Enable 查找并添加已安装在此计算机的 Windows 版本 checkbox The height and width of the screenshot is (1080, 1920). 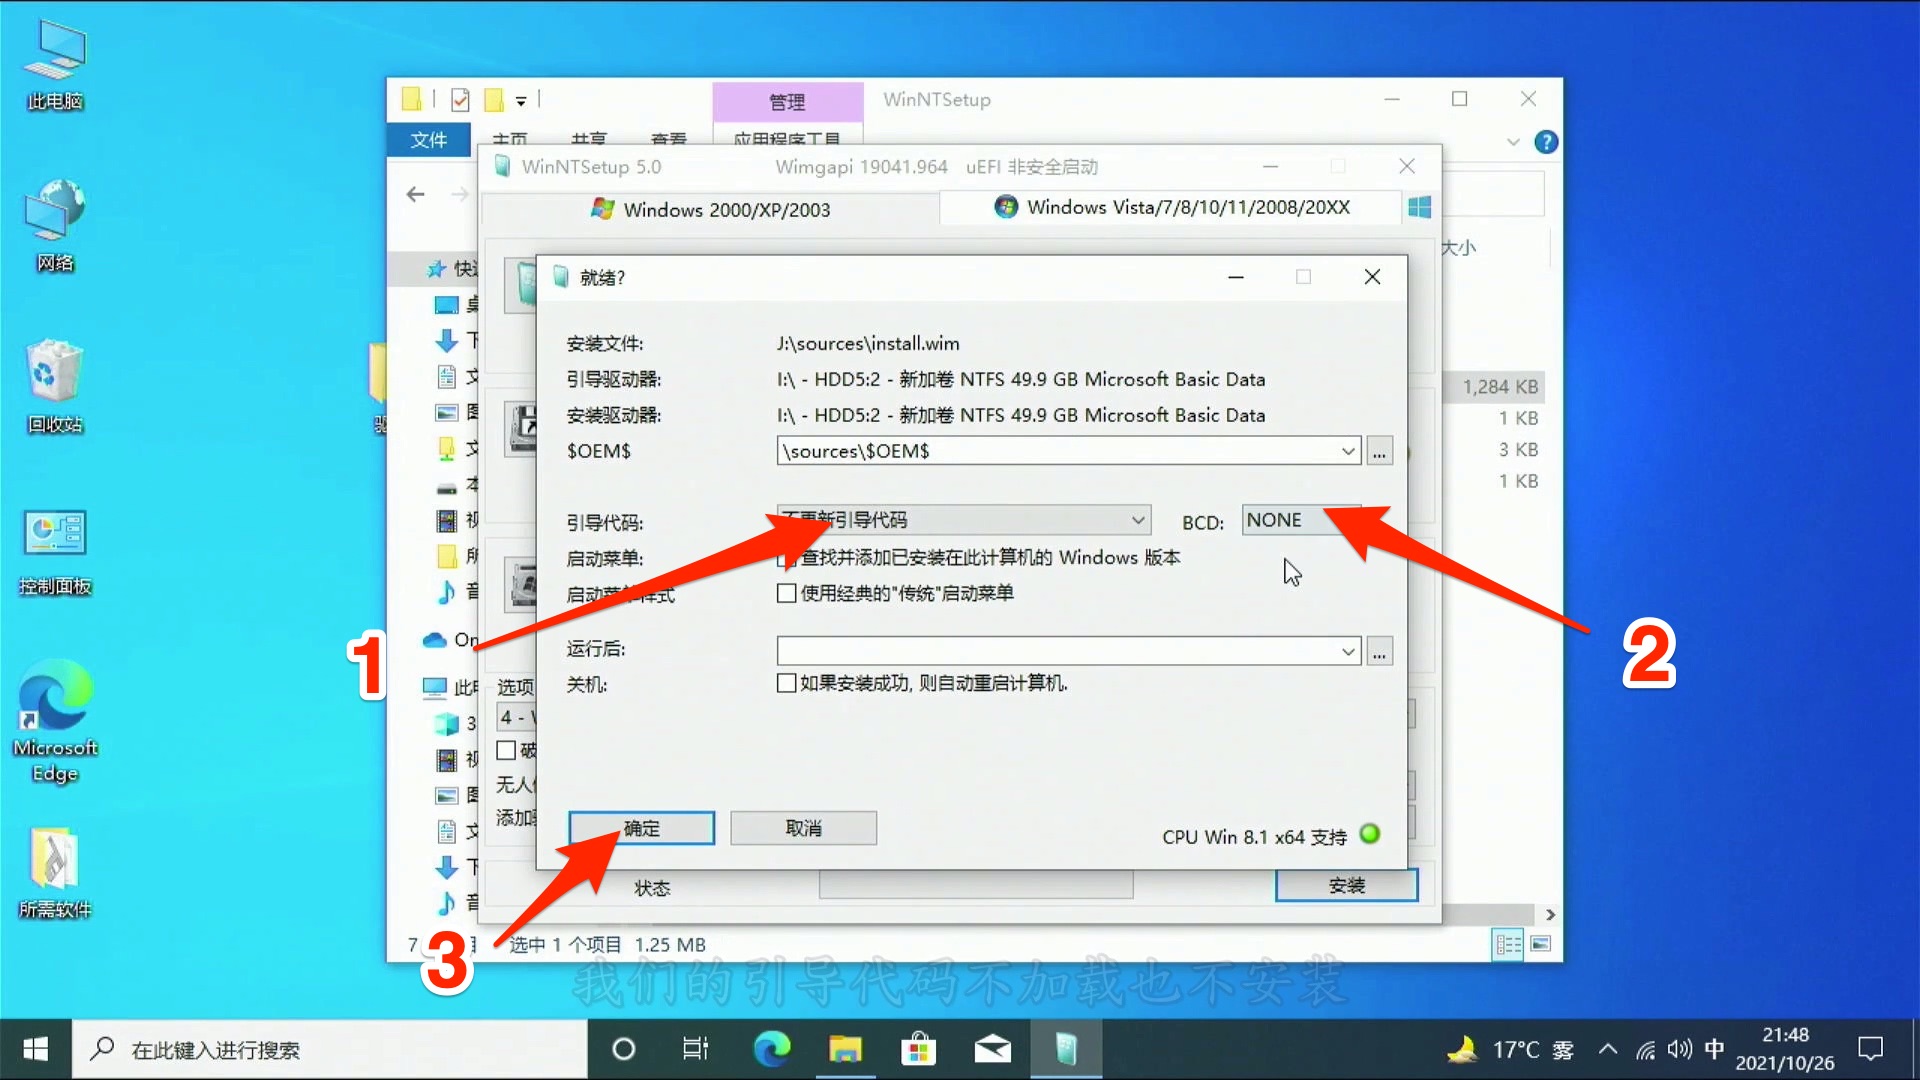pyautogui.click(x=787, y=559)
